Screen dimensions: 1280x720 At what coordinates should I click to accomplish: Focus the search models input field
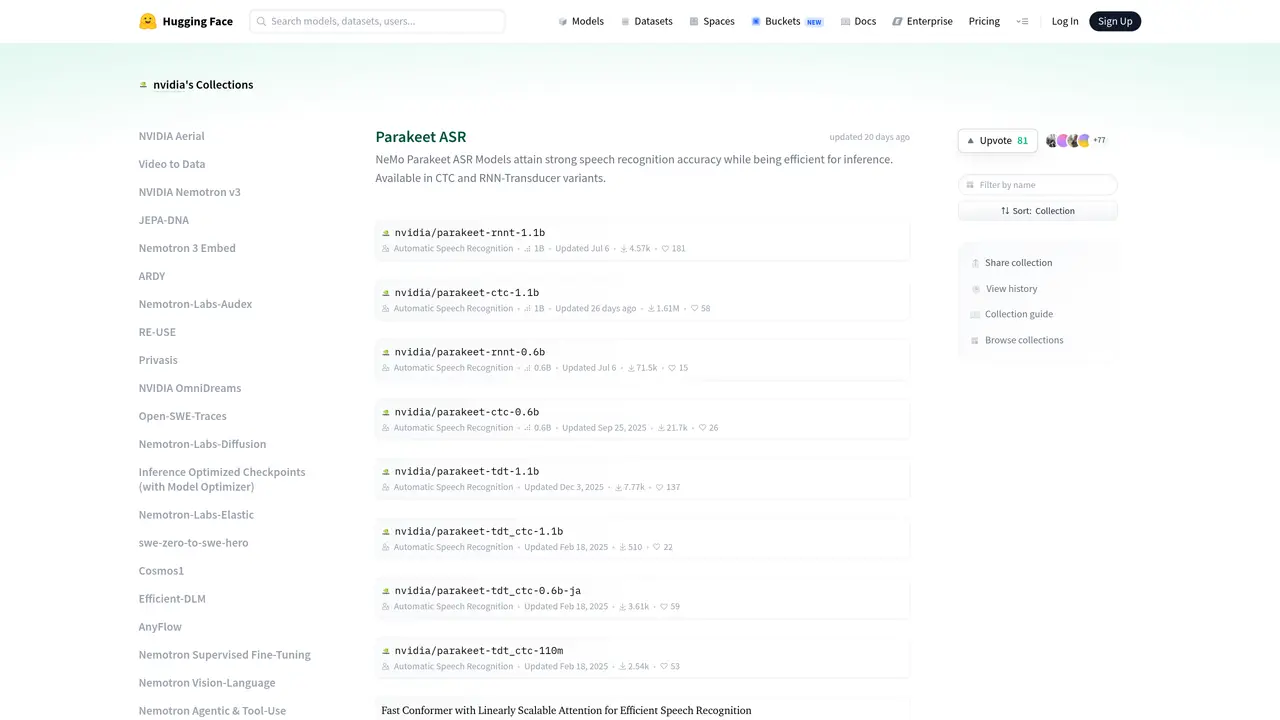click(377, 21)
